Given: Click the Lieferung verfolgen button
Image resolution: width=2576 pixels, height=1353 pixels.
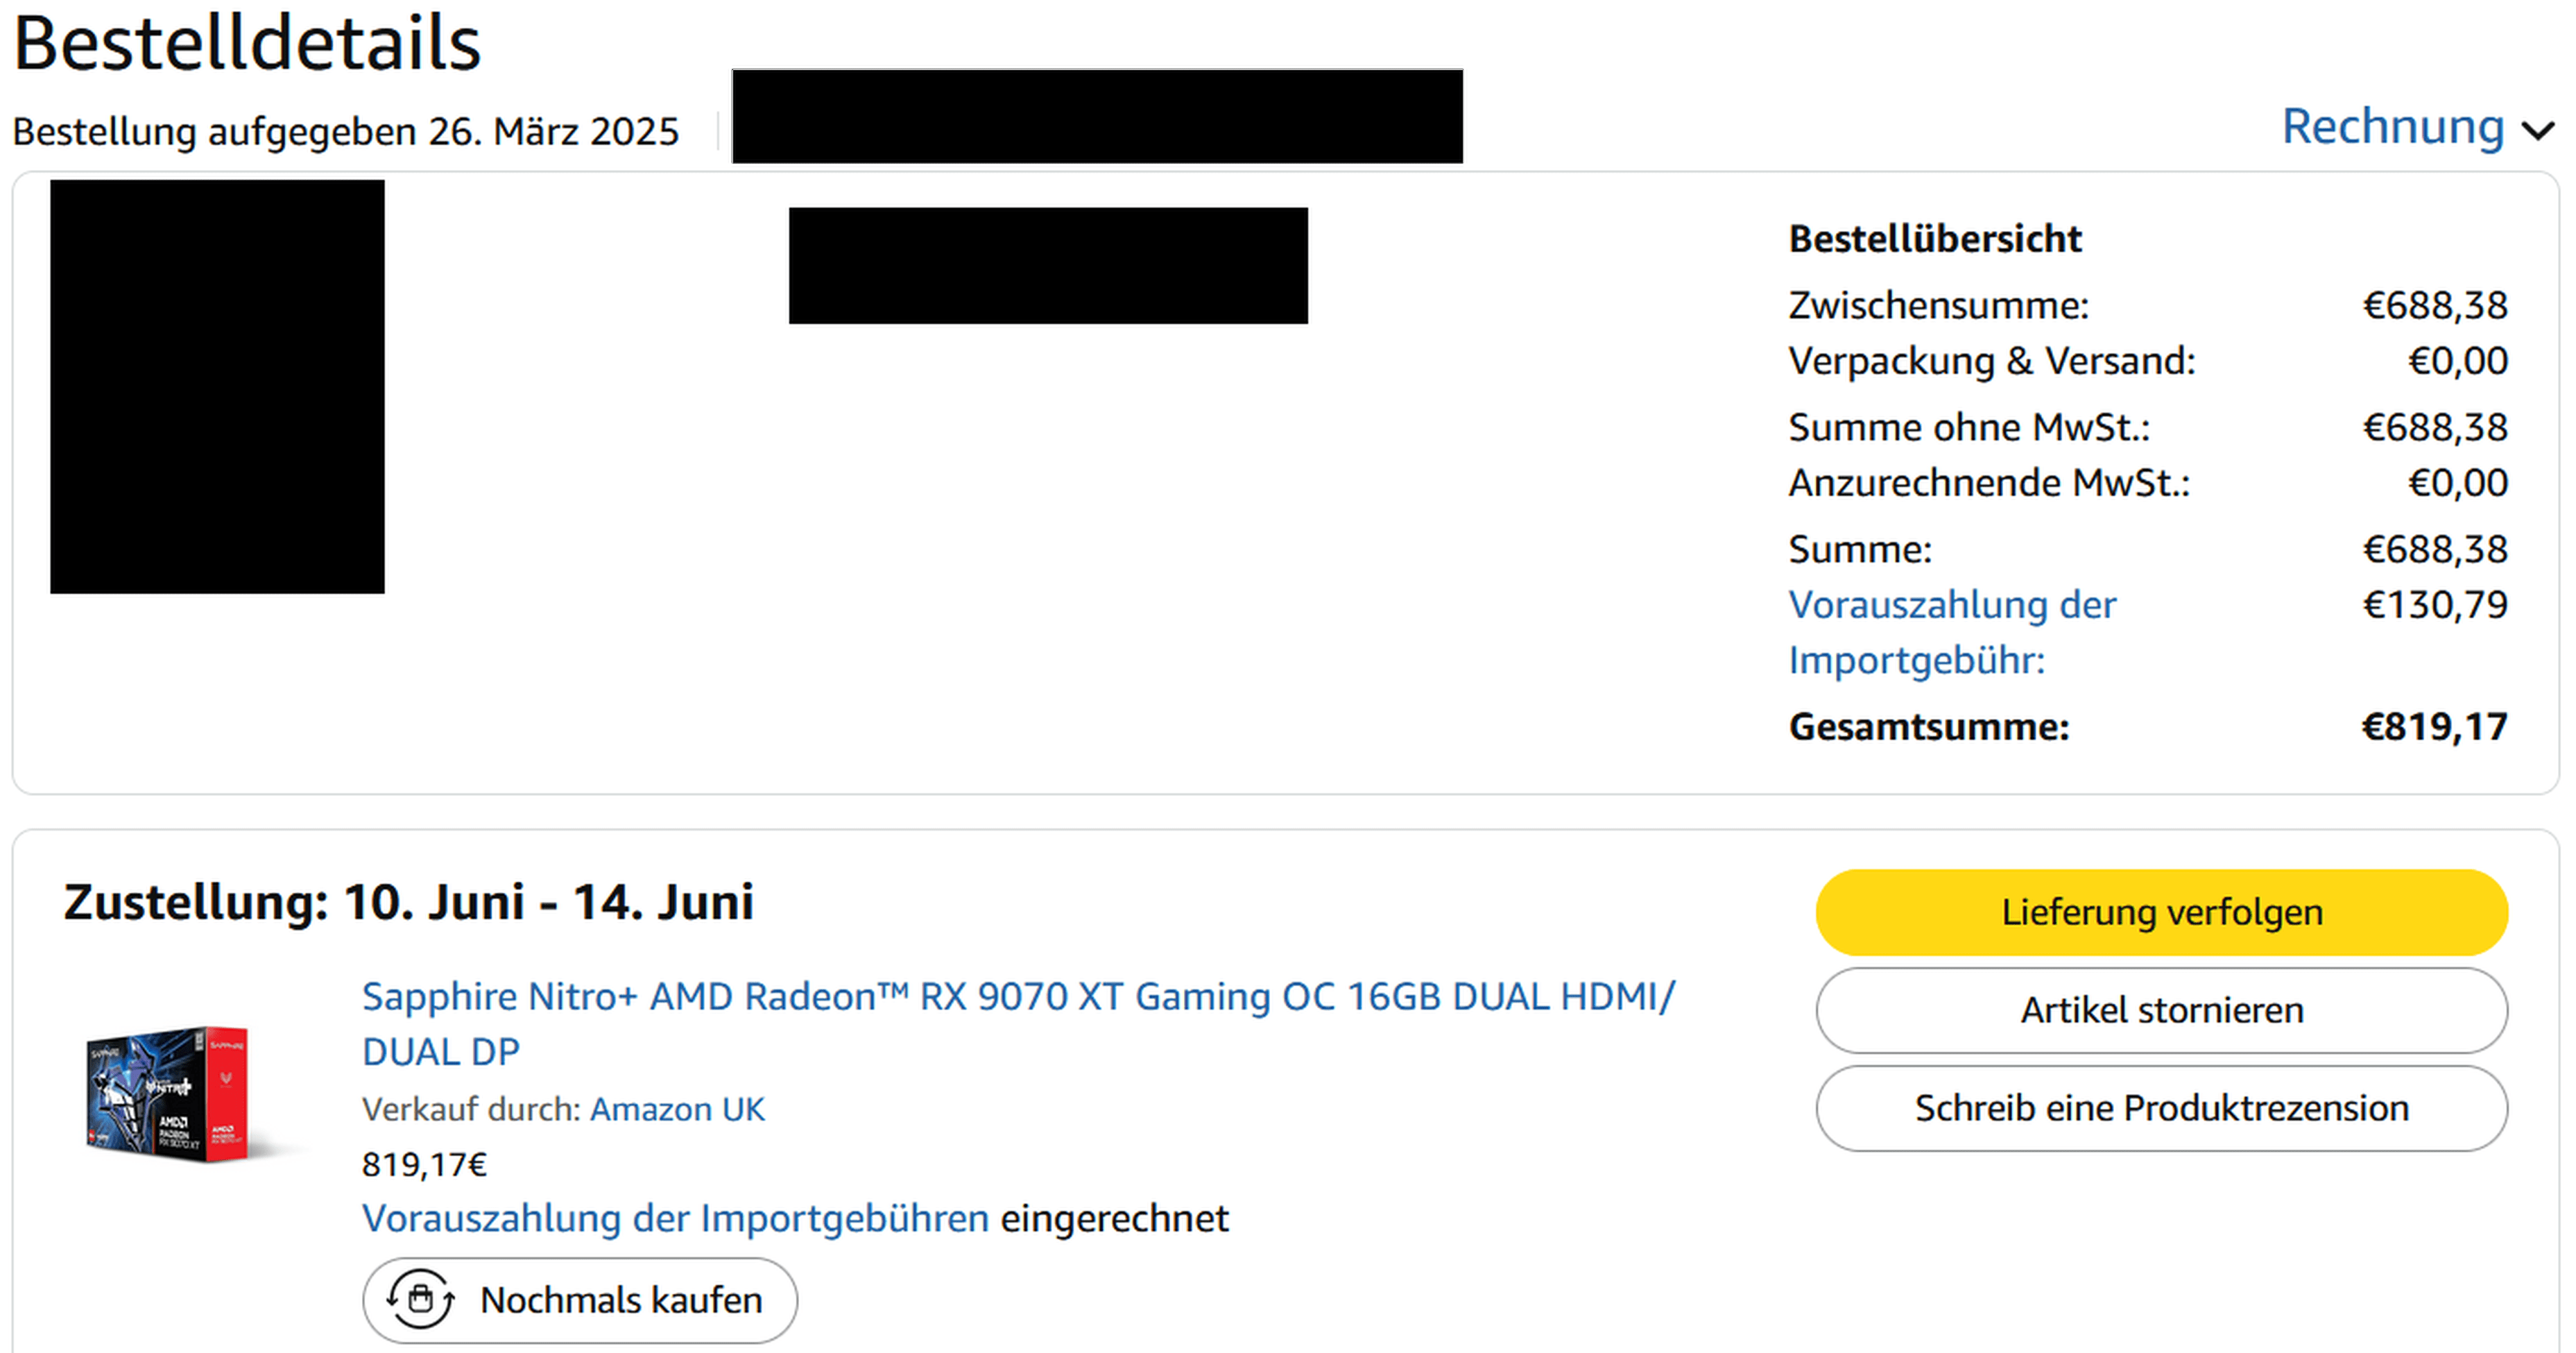Looking at the screenshot, I should tap(2161, 912).
